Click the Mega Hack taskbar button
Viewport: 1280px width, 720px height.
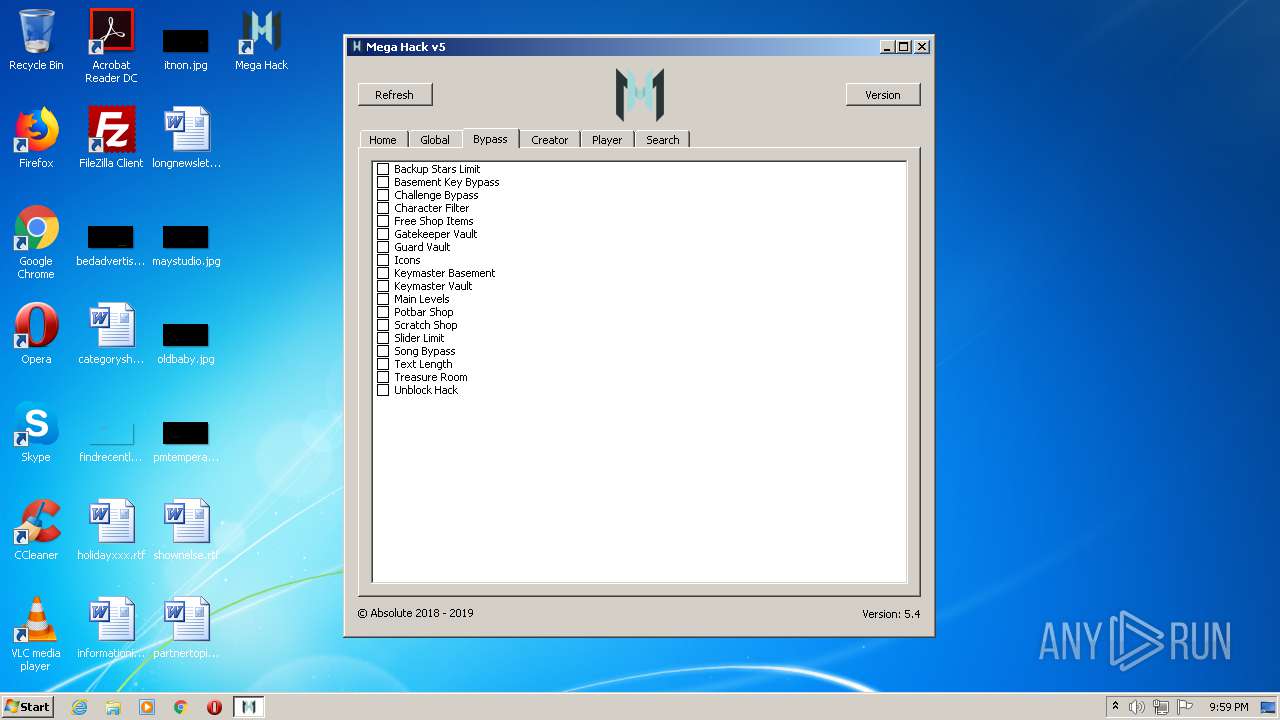pyautogui.click(x=249, y=707)
